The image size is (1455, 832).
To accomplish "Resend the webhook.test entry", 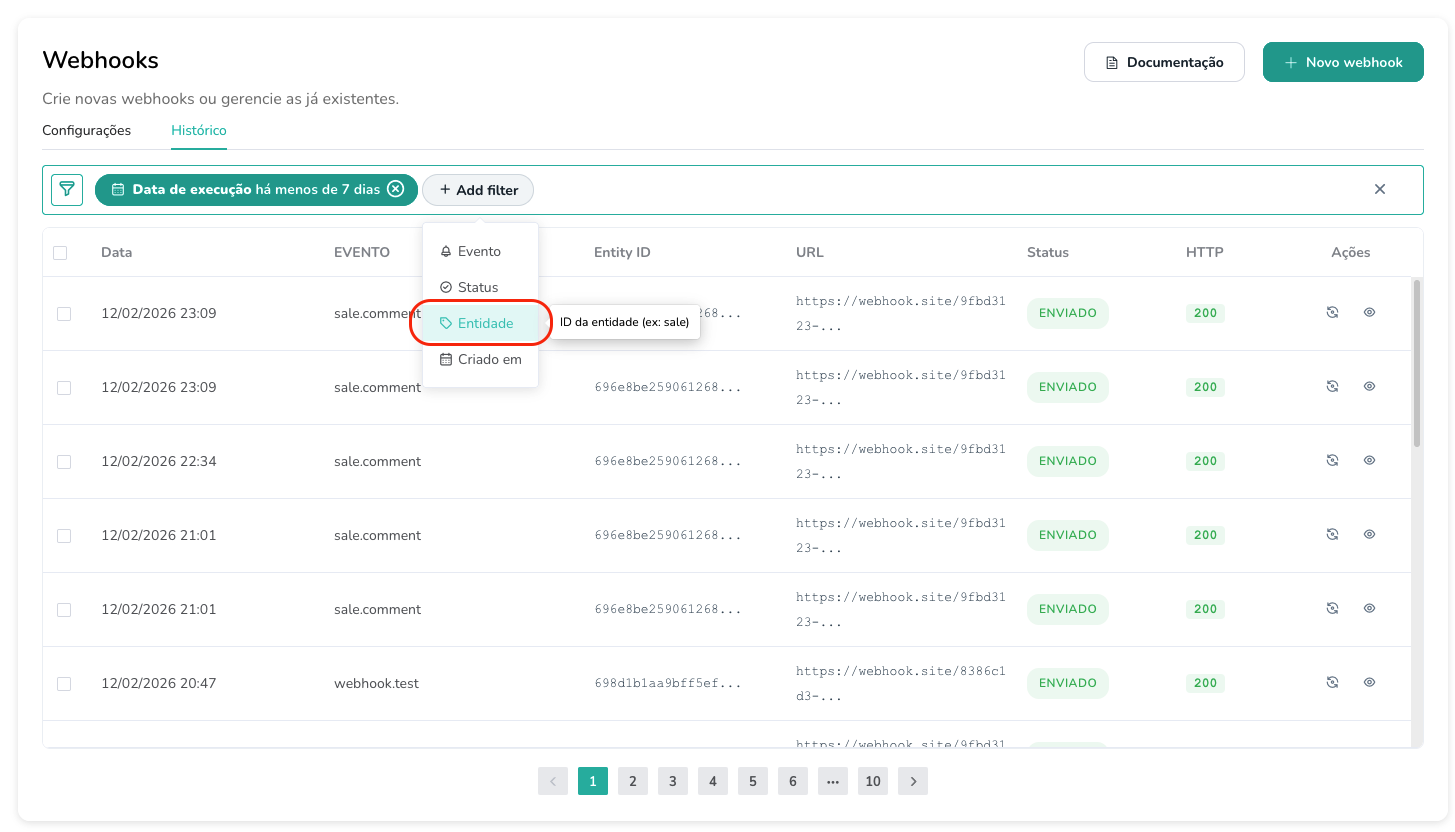I will click(1332, 683).
